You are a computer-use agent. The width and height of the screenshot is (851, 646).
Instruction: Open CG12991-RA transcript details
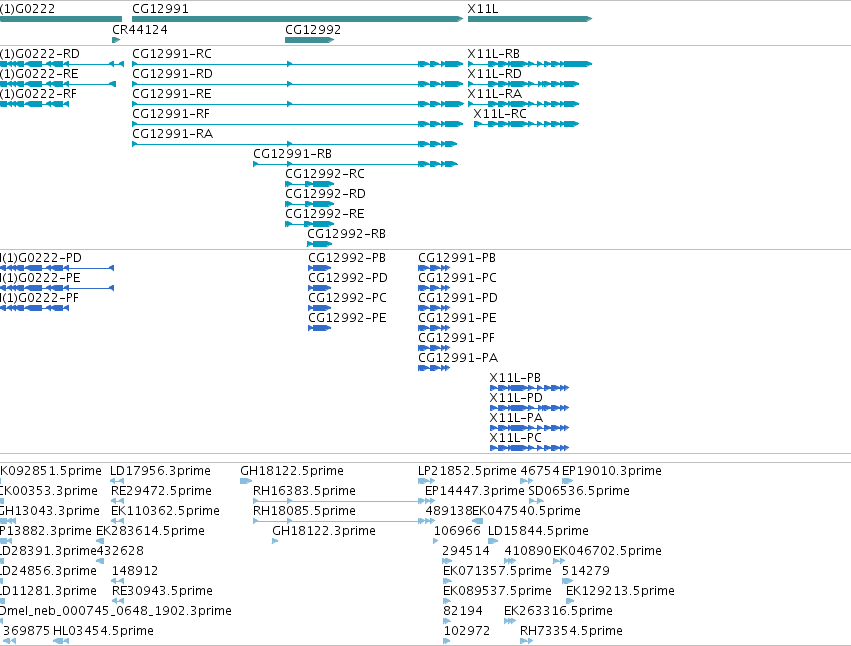(173, 134)
